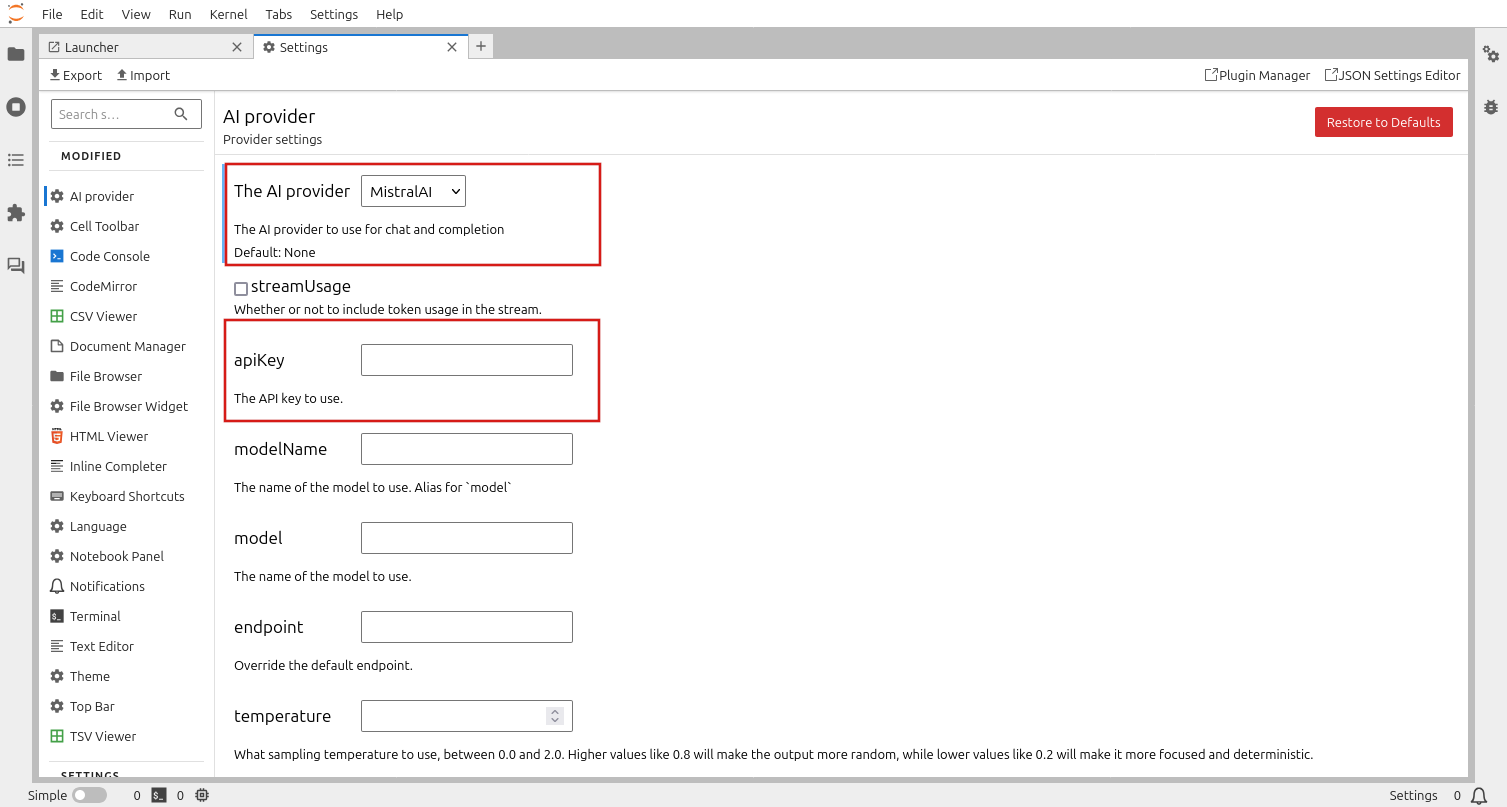This screenshot has height=807, width=1507.
Task: Open the Edit menu
Action: [x=91, y=14]
